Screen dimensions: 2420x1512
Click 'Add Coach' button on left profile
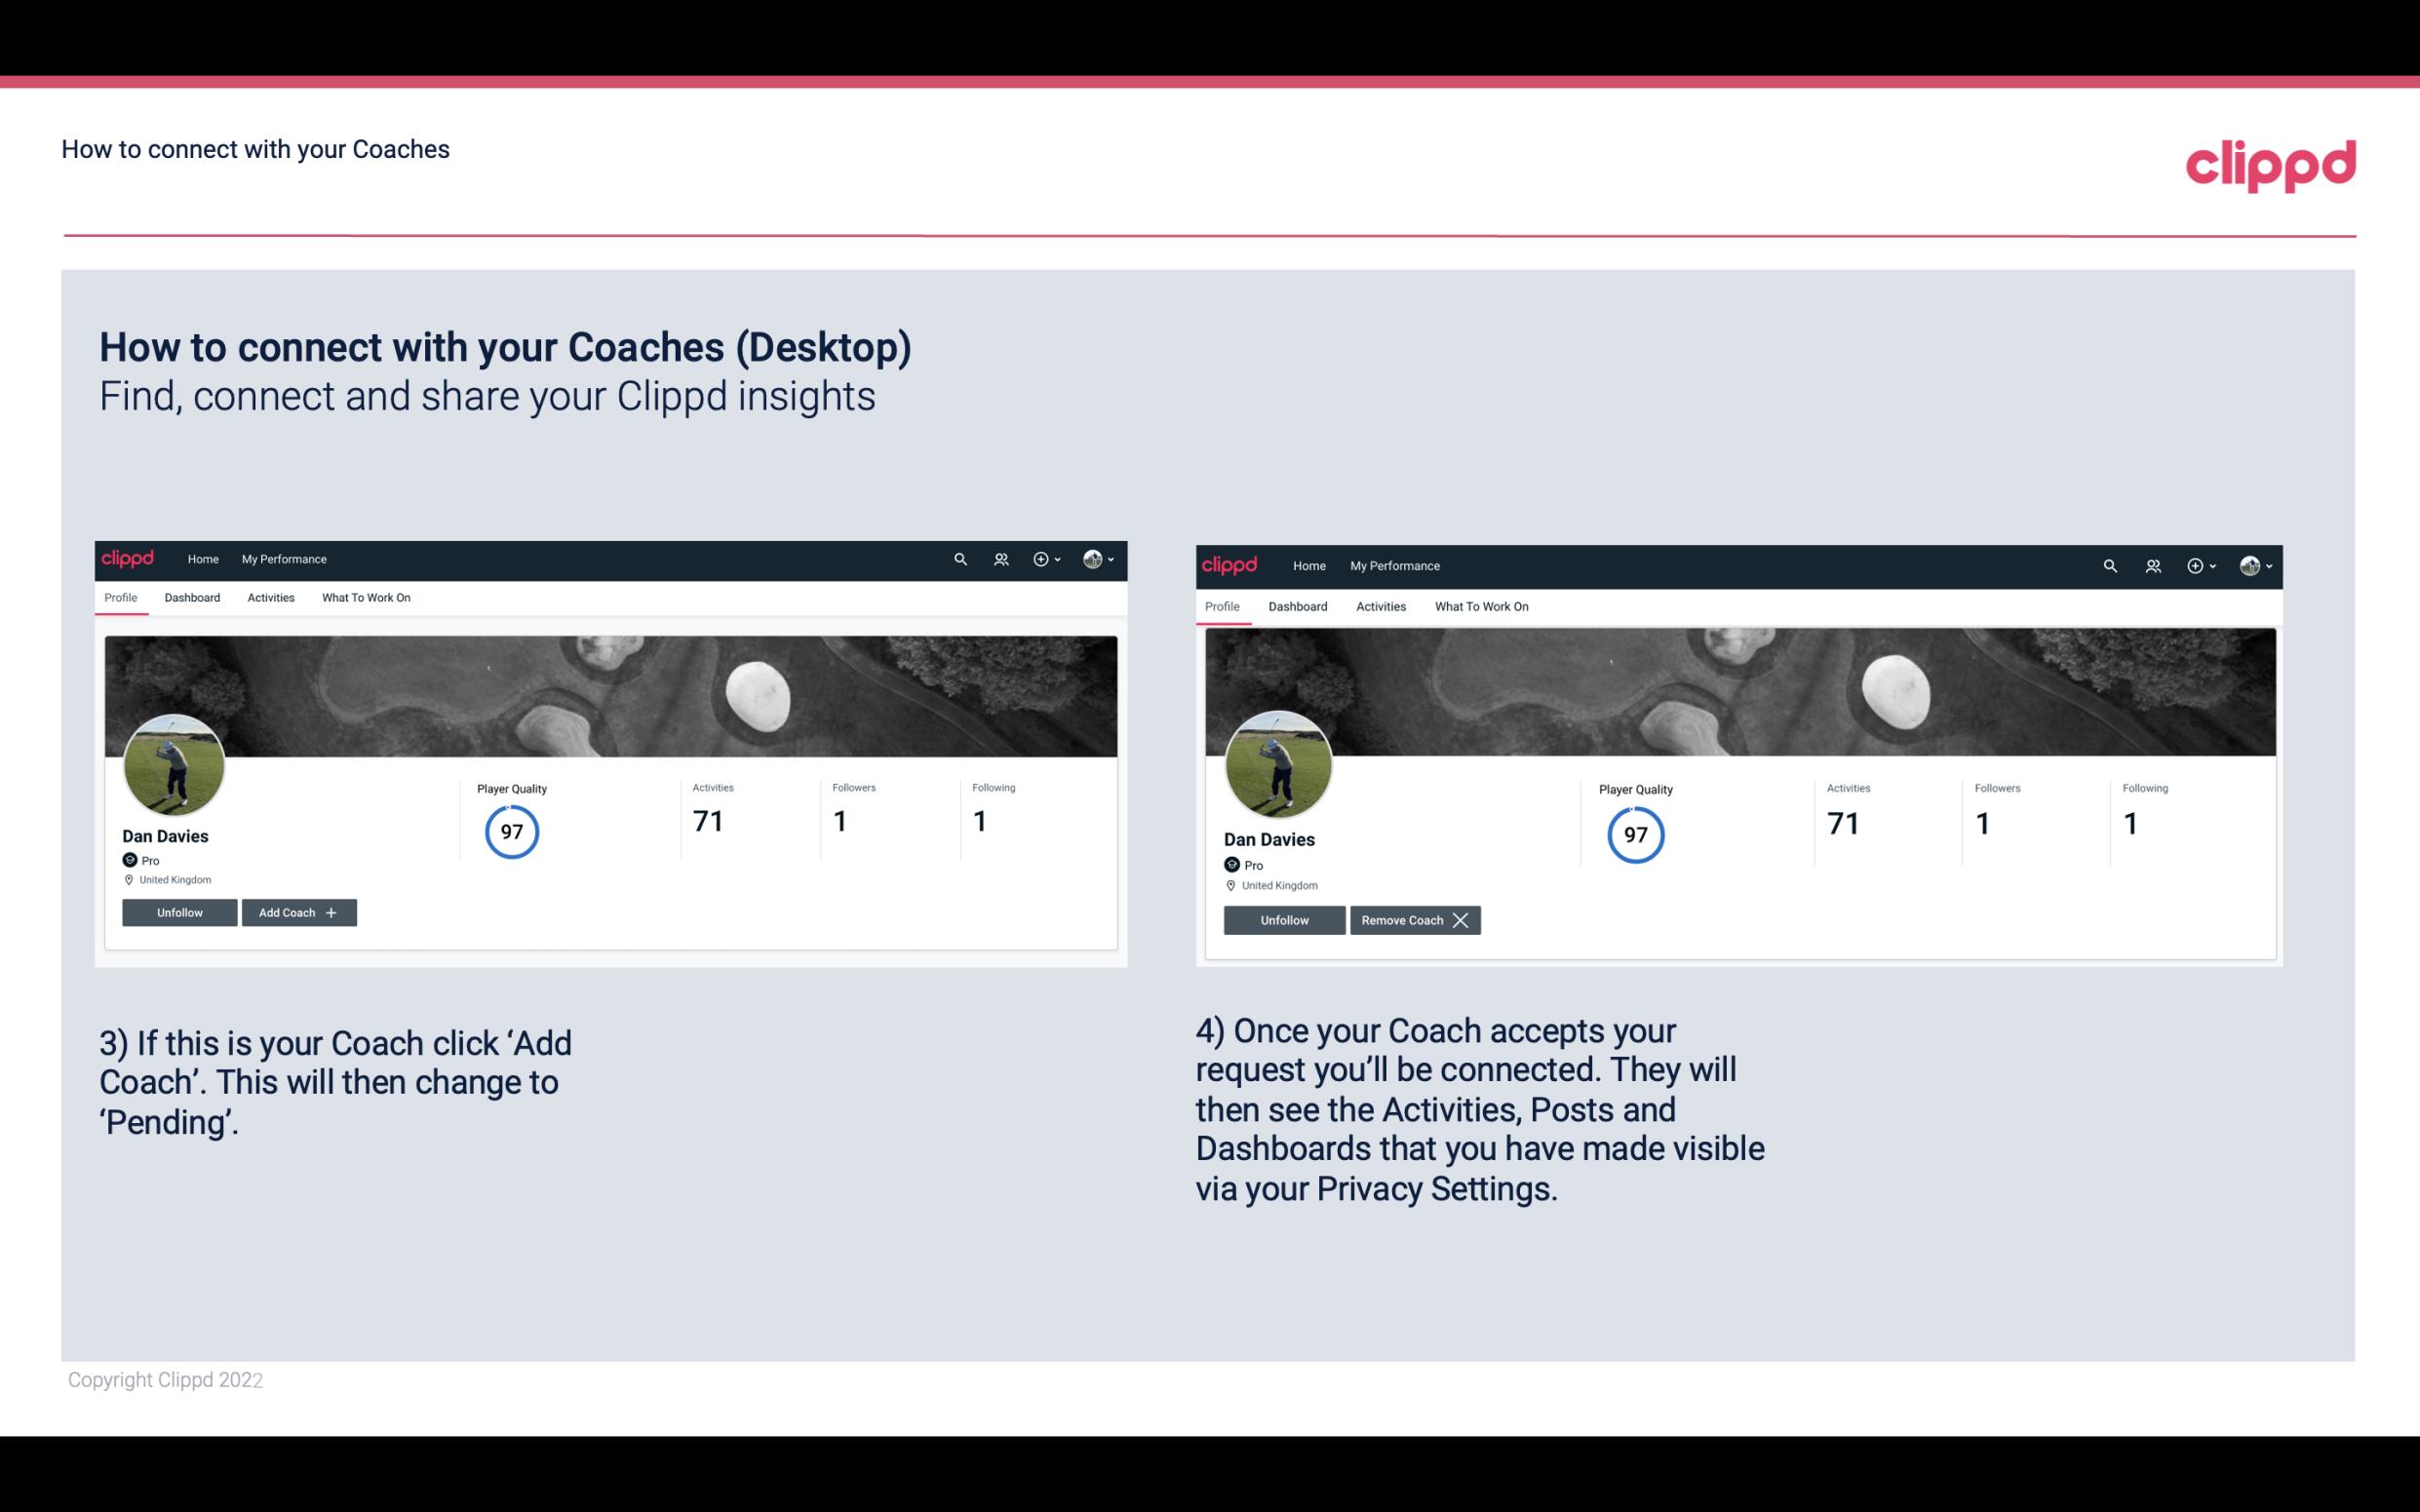click(296, 911)
